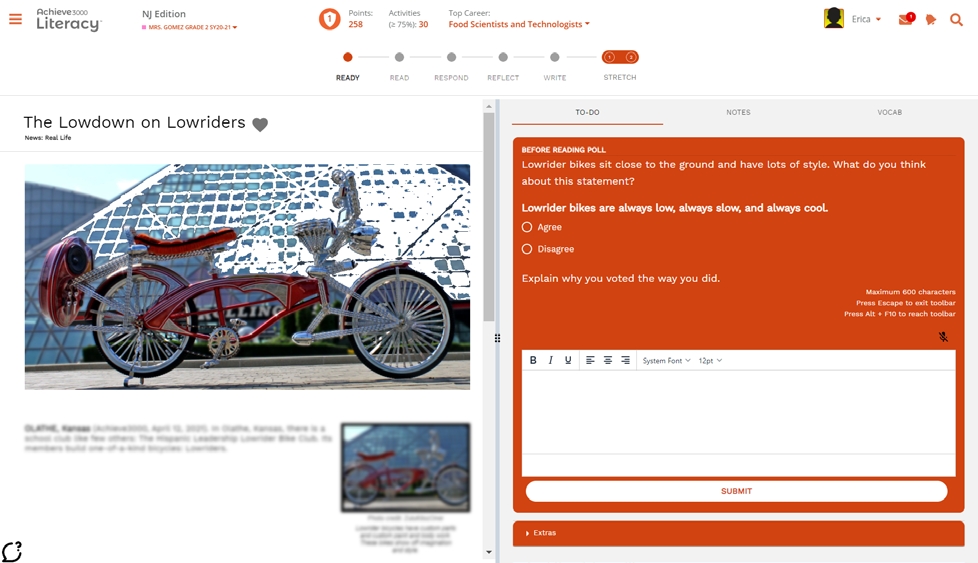
Task: Open Food Scientists and Technologists career link
Action: coord(518,24)
